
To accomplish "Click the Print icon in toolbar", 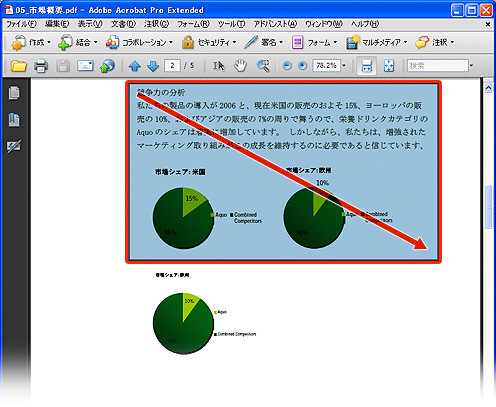I will (41, 66).
